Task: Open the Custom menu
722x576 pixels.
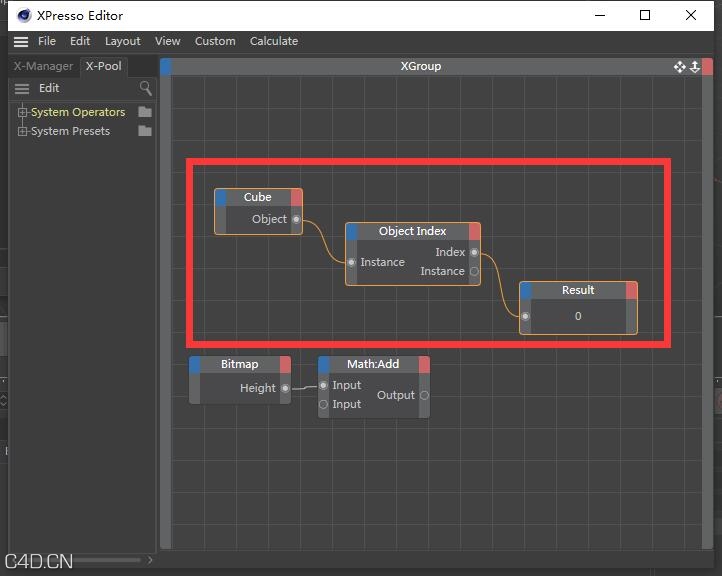Action: [215, 41]
